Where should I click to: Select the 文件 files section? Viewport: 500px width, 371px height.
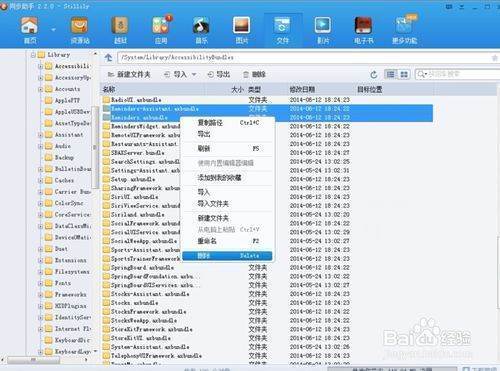(282, 31)
